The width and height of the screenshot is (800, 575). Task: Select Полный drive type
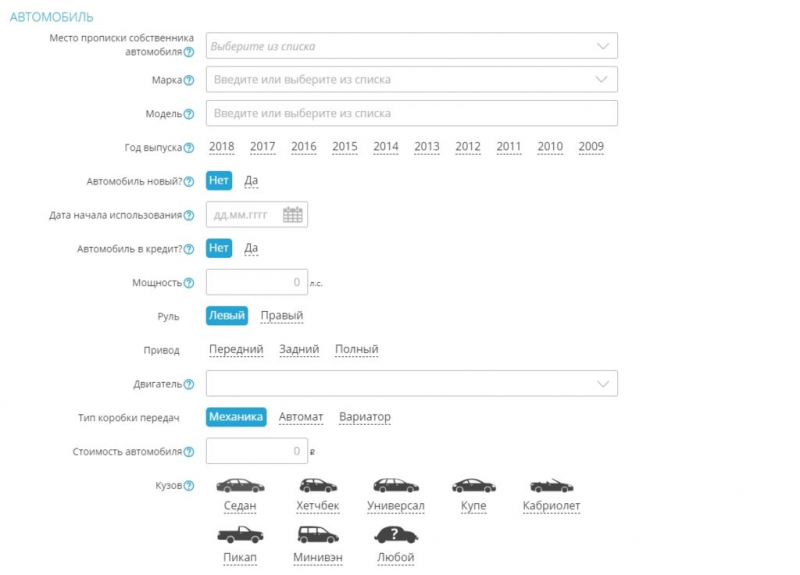[x=357, y=350]
